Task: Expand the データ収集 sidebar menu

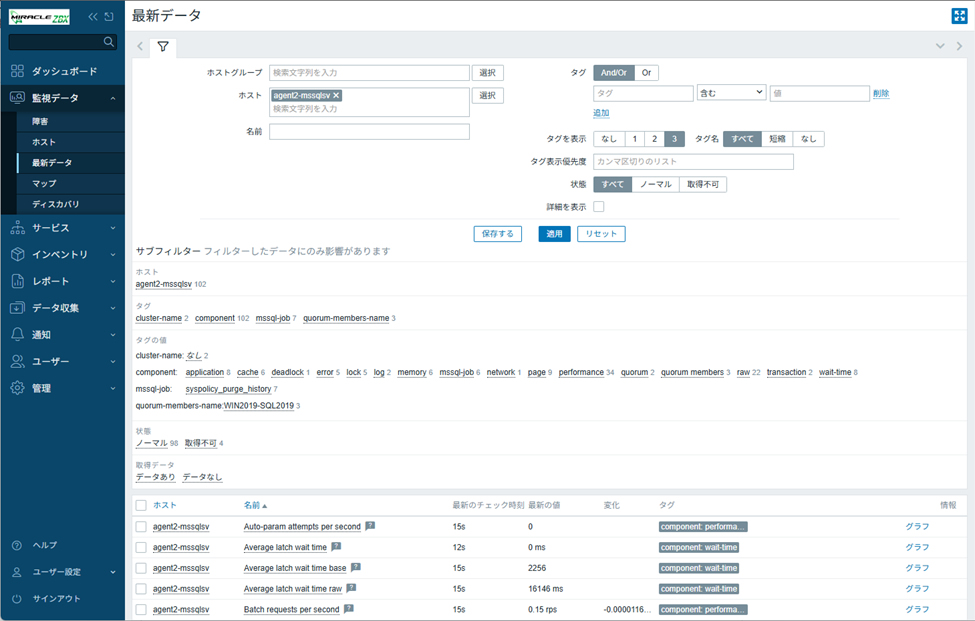Action: pyautogui.click(x=63, y=308)
